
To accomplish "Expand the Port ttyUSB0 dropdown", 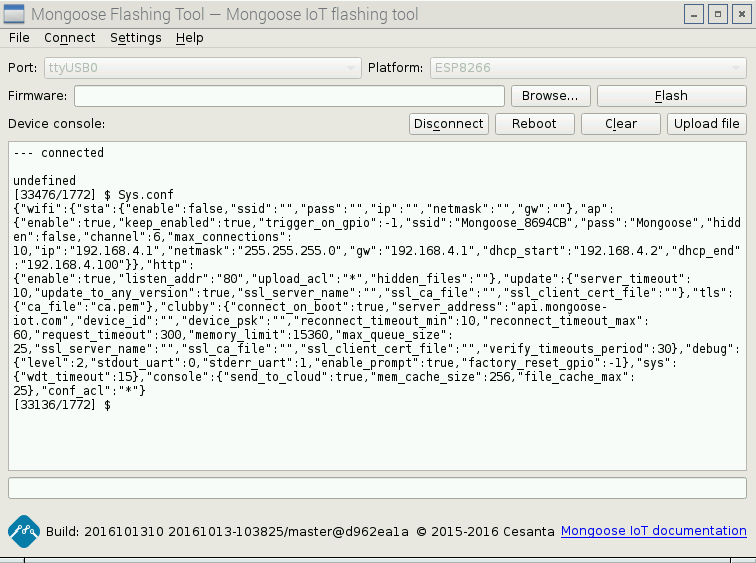I will tap(202, 68).
